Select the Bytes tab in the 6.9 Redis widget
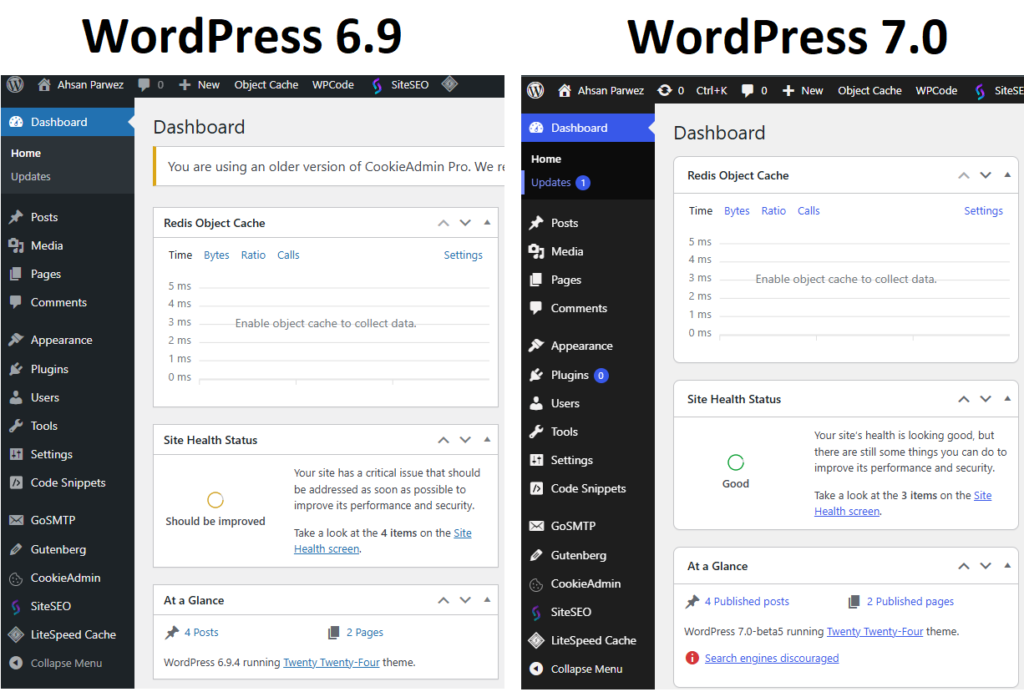 (x=216, y=255)
